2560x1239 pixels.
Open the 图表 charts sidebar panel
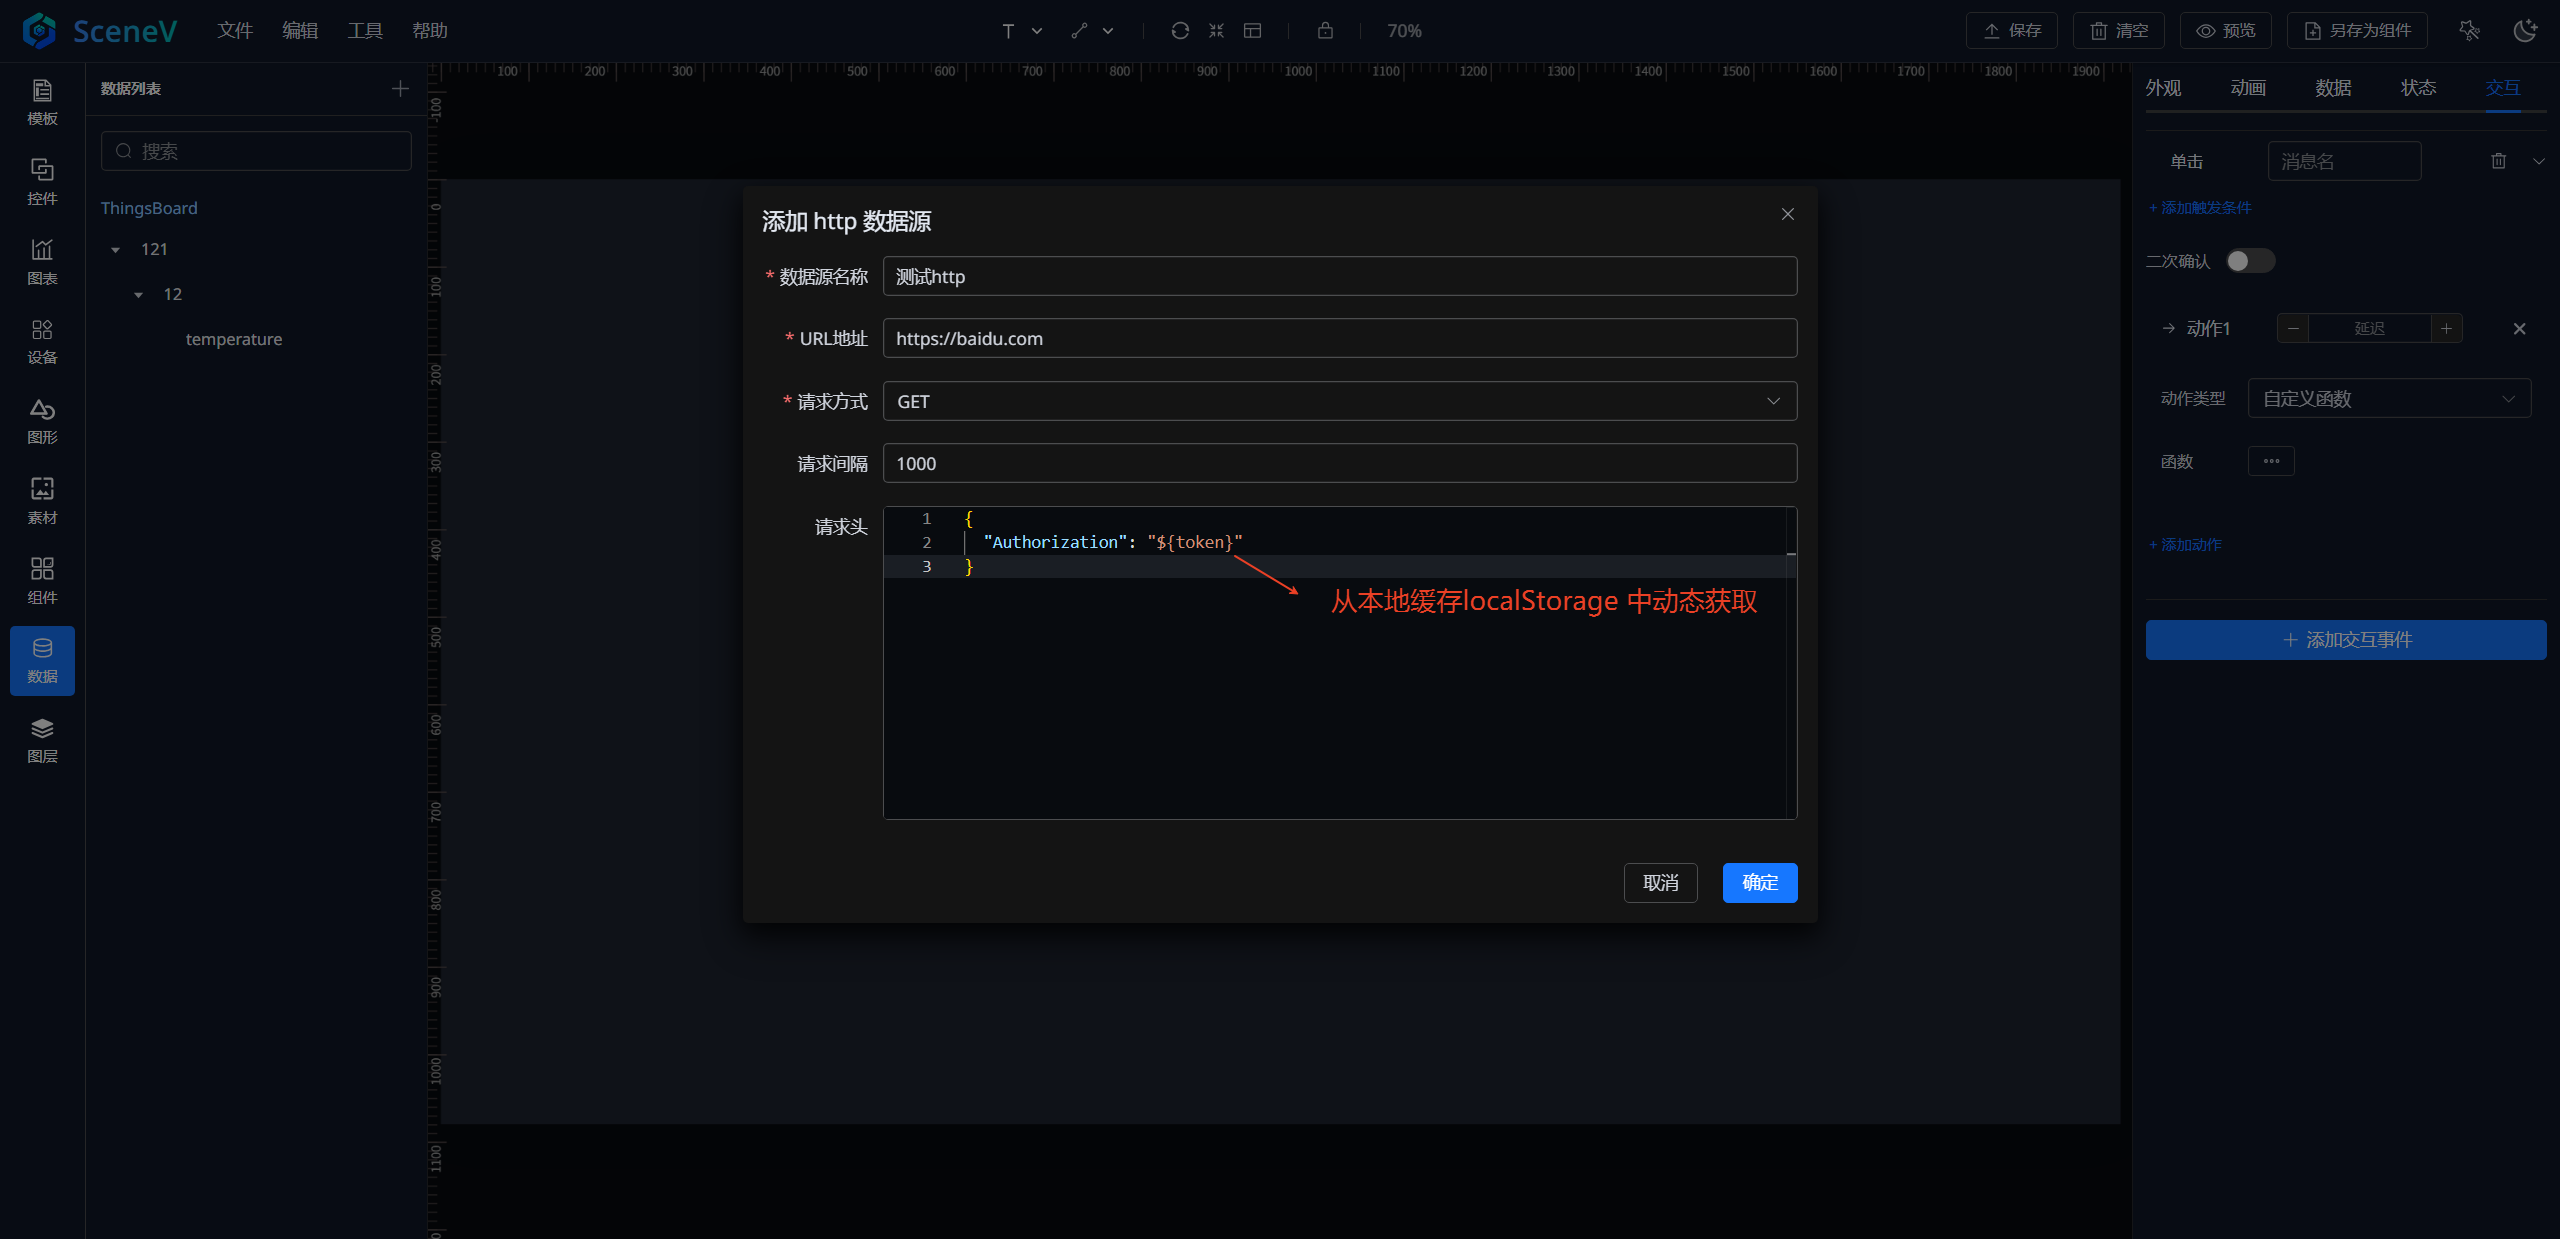(x=42, y=262)
